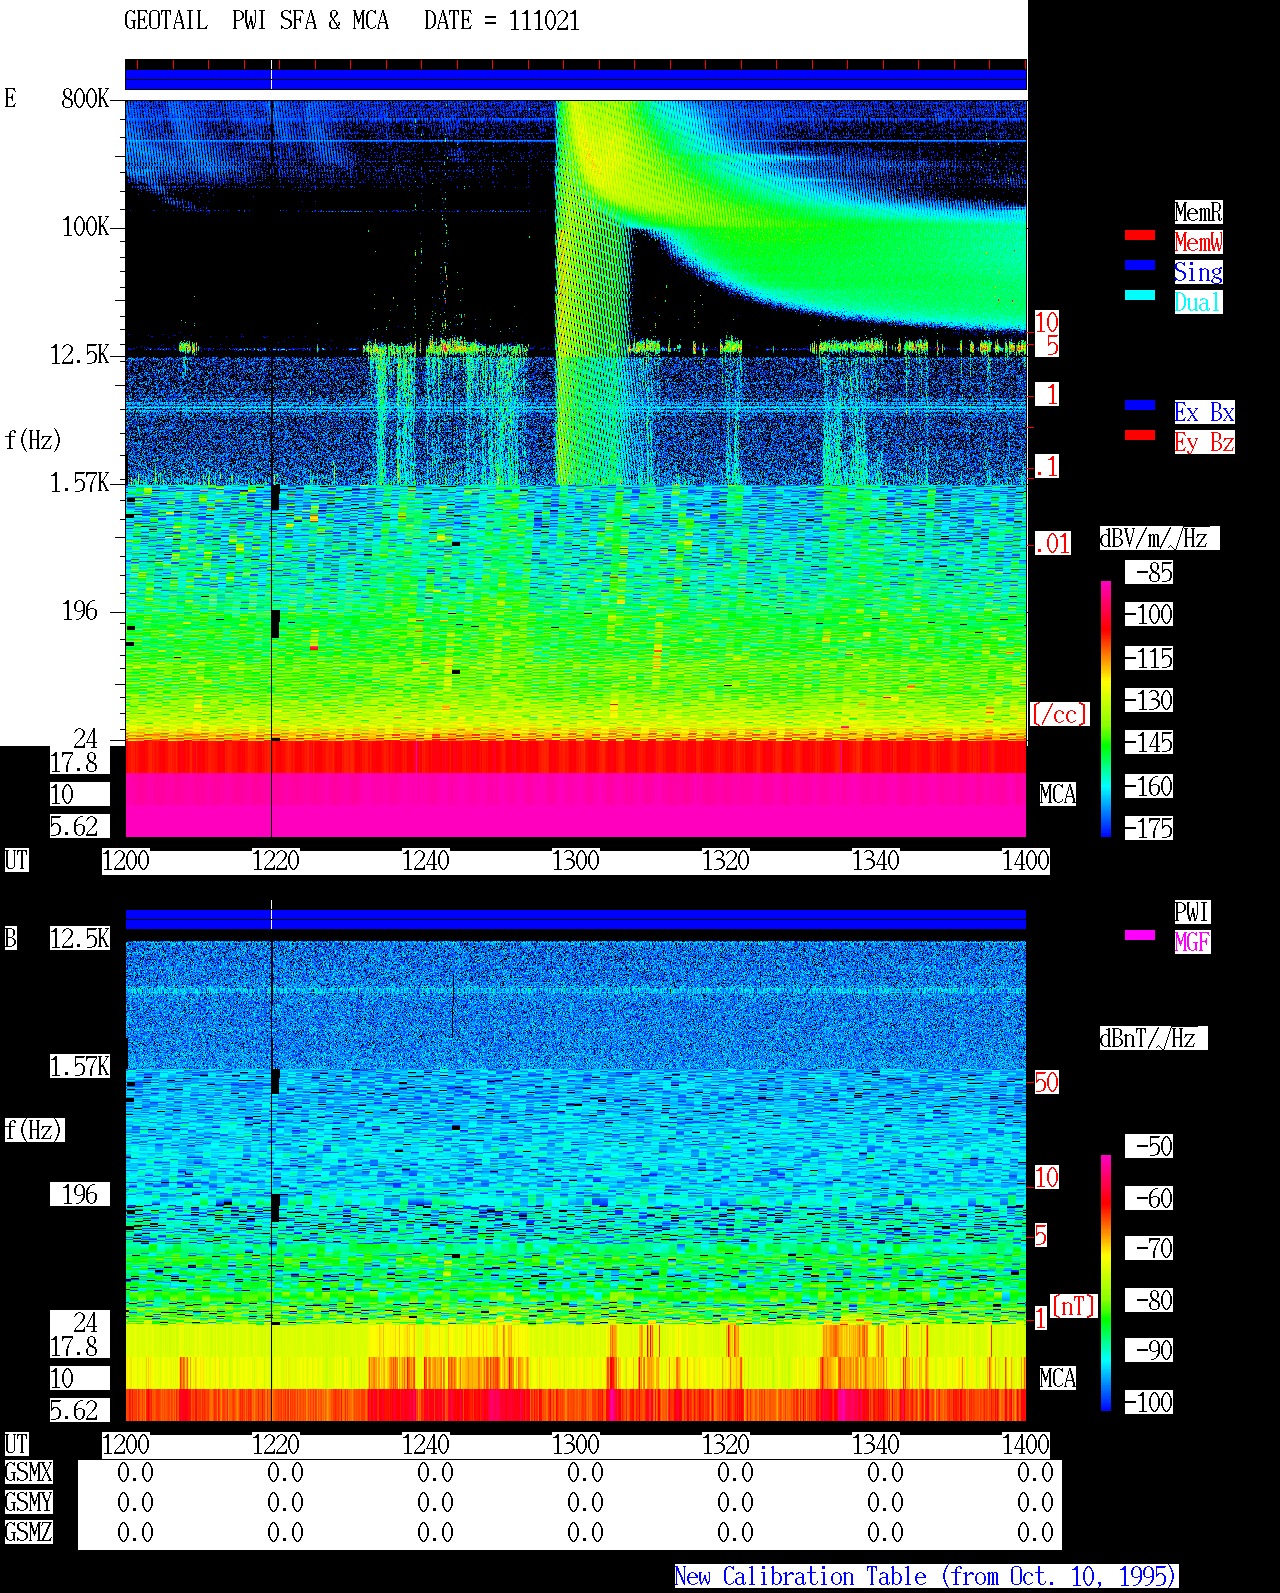
Task: Click the f(Hz) label on E panel
Action: (33, 440)
